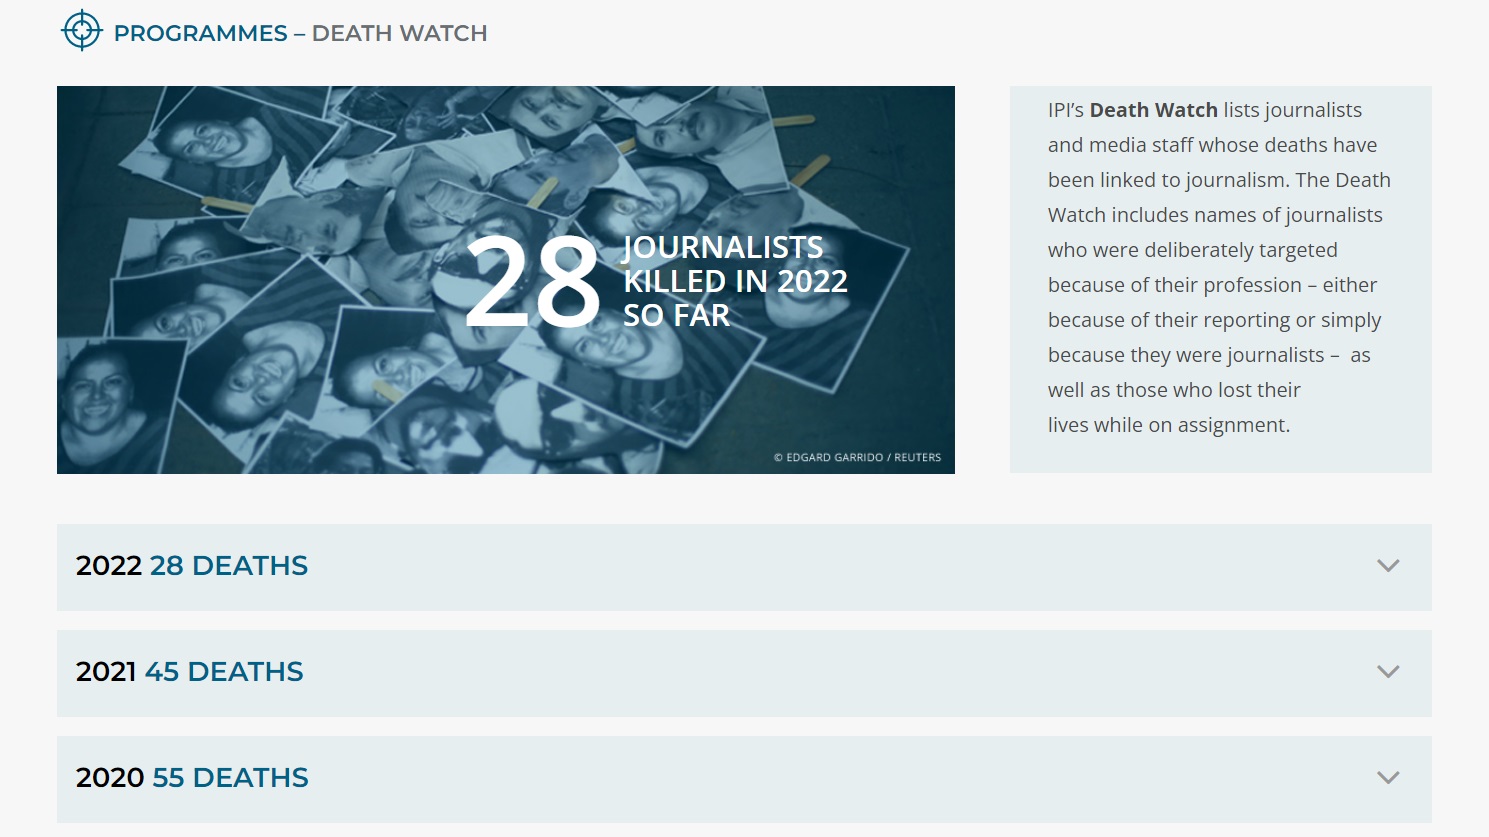Open the 2020 year label in accordion

click(x=110, y=778)
